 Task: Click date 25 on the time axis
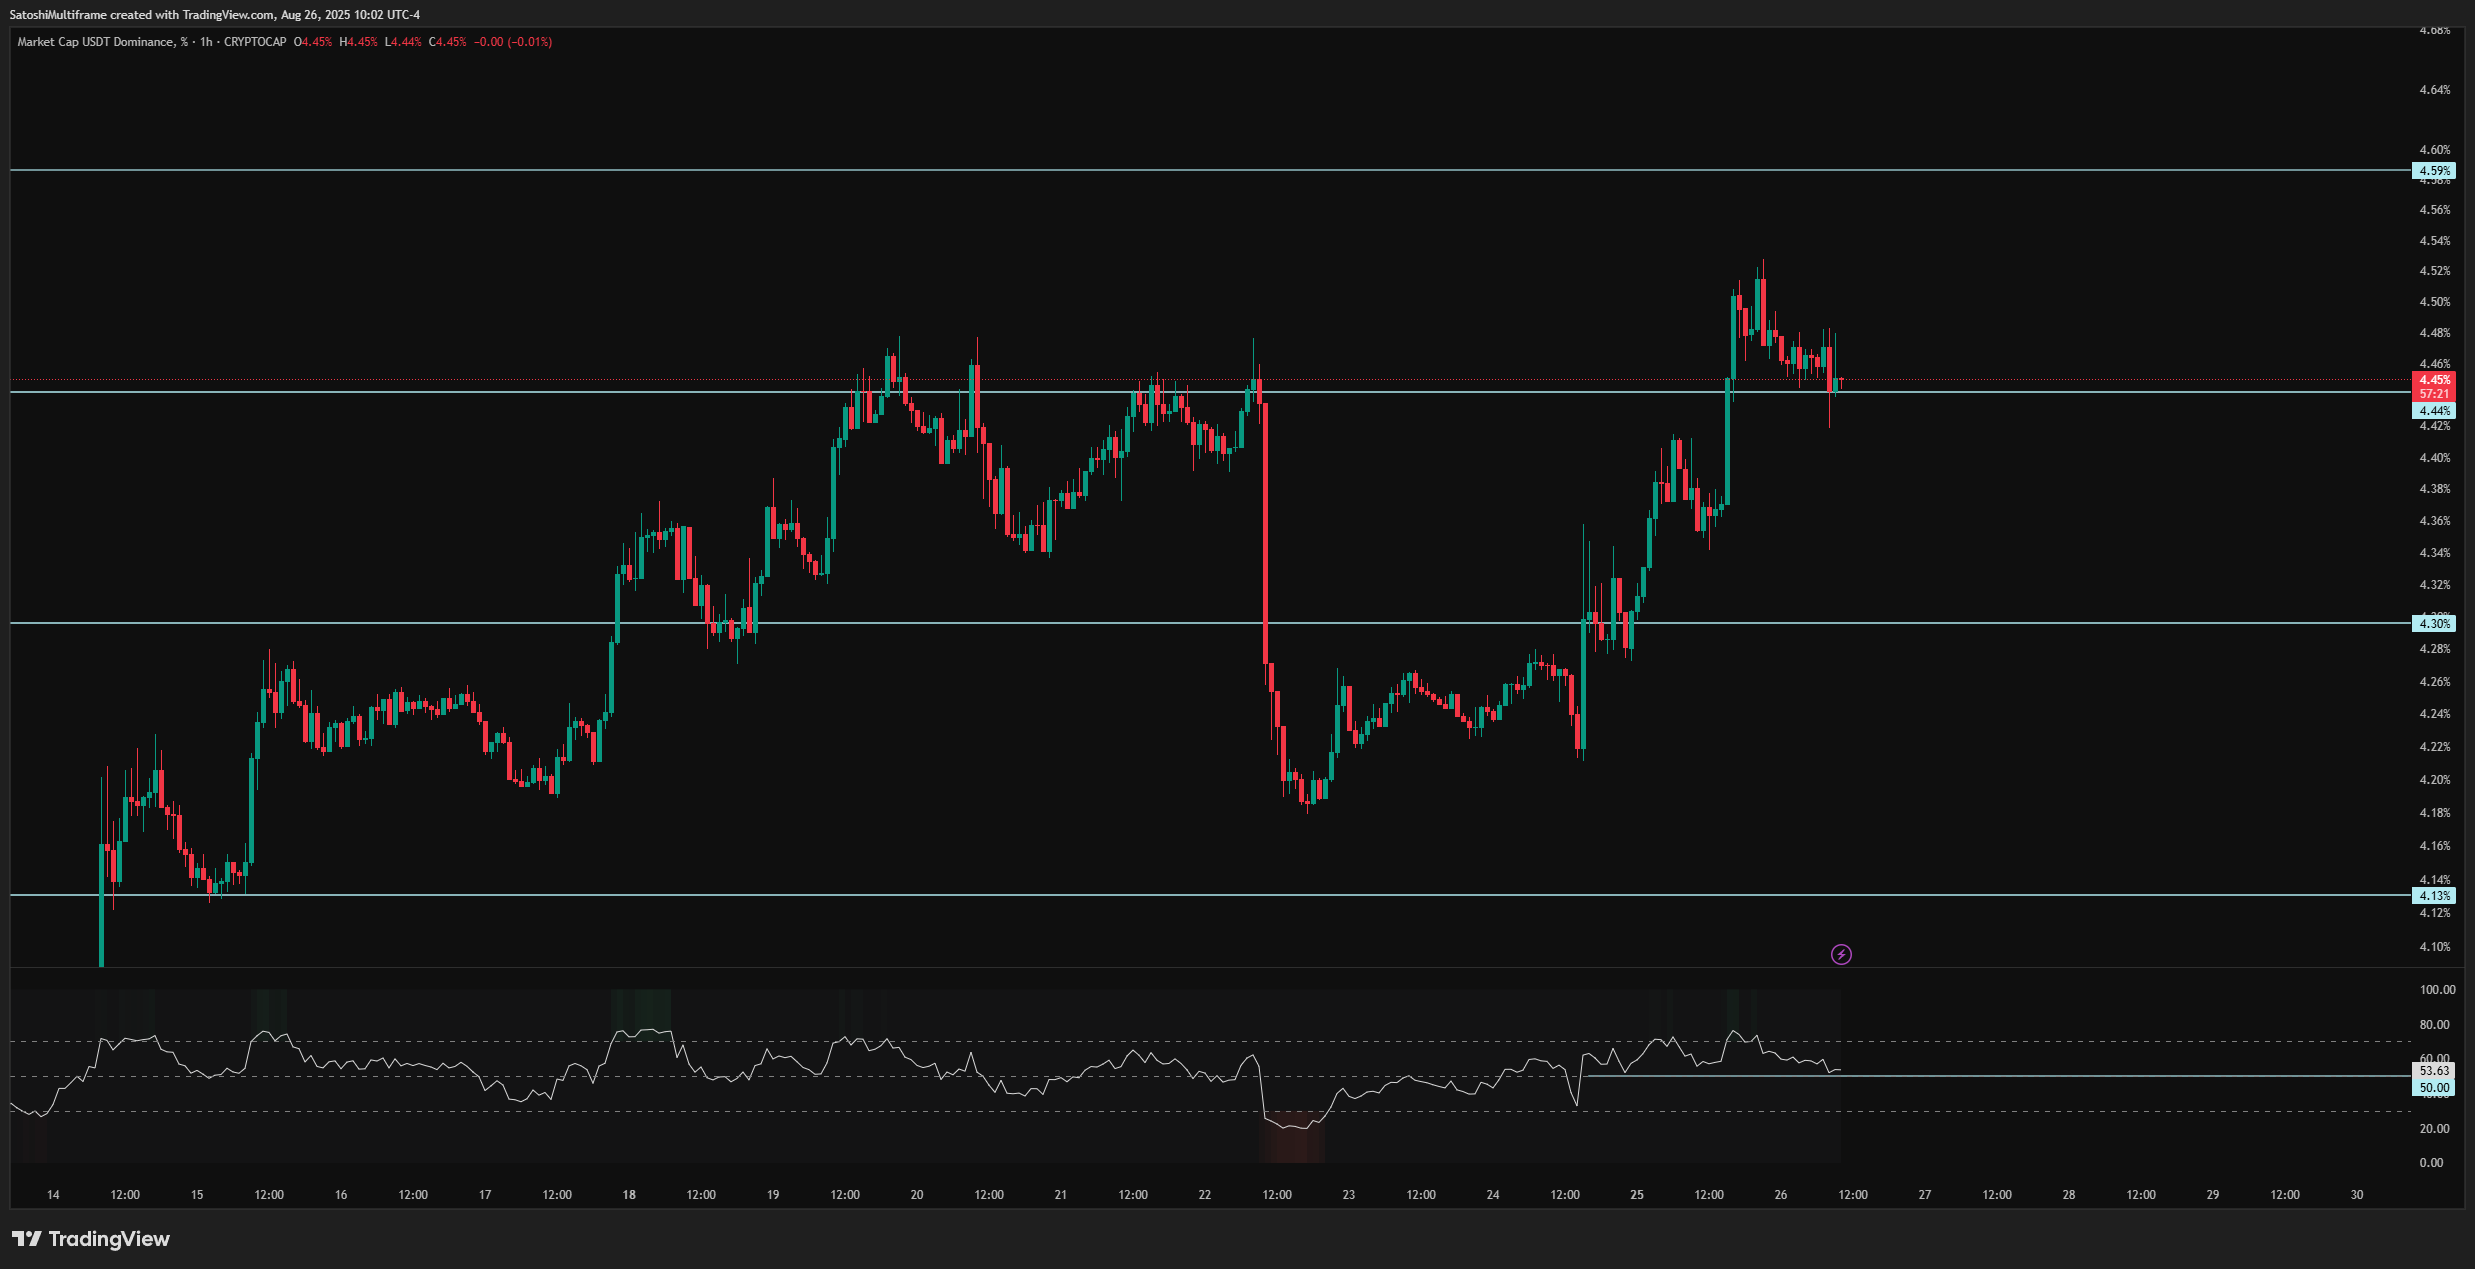pyautogui.click(x=1637, y=1195)
